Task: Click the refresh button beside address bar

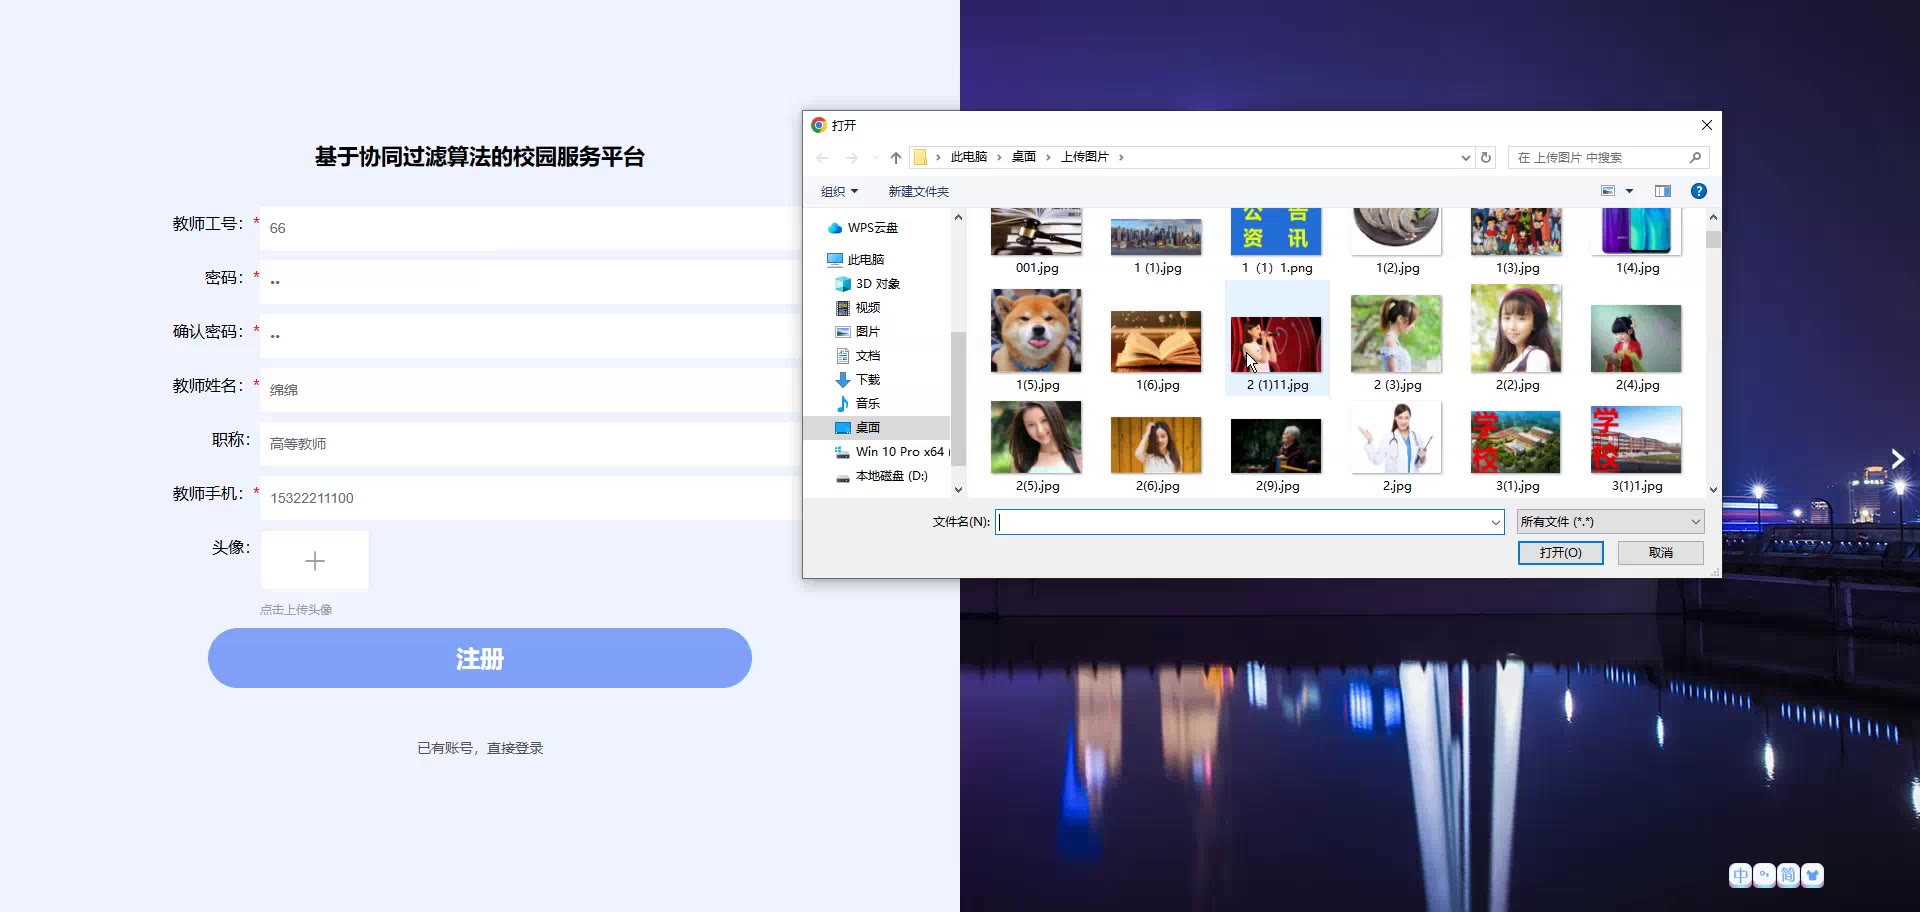Action: click(x=1486, y=158)
